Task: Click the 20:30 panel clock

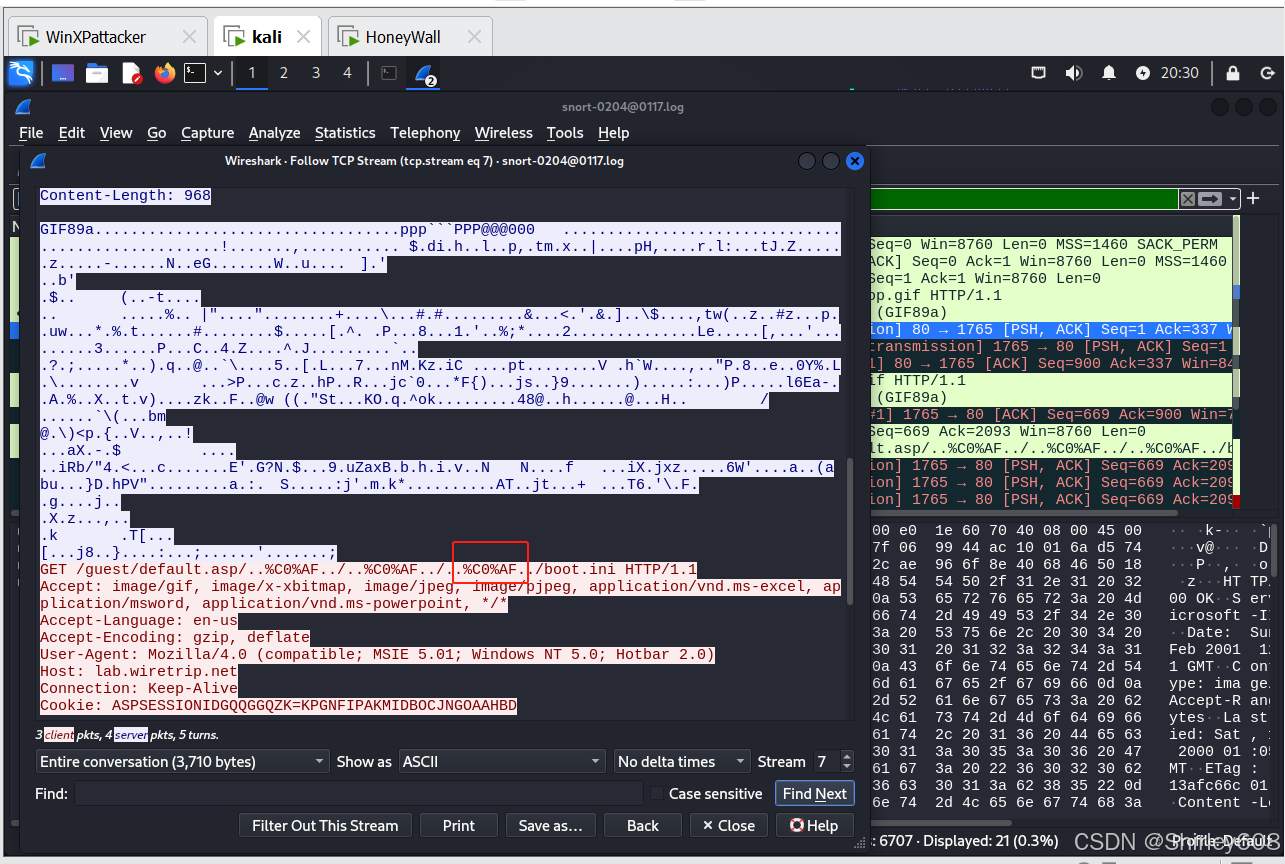Action: [1180, 73]
